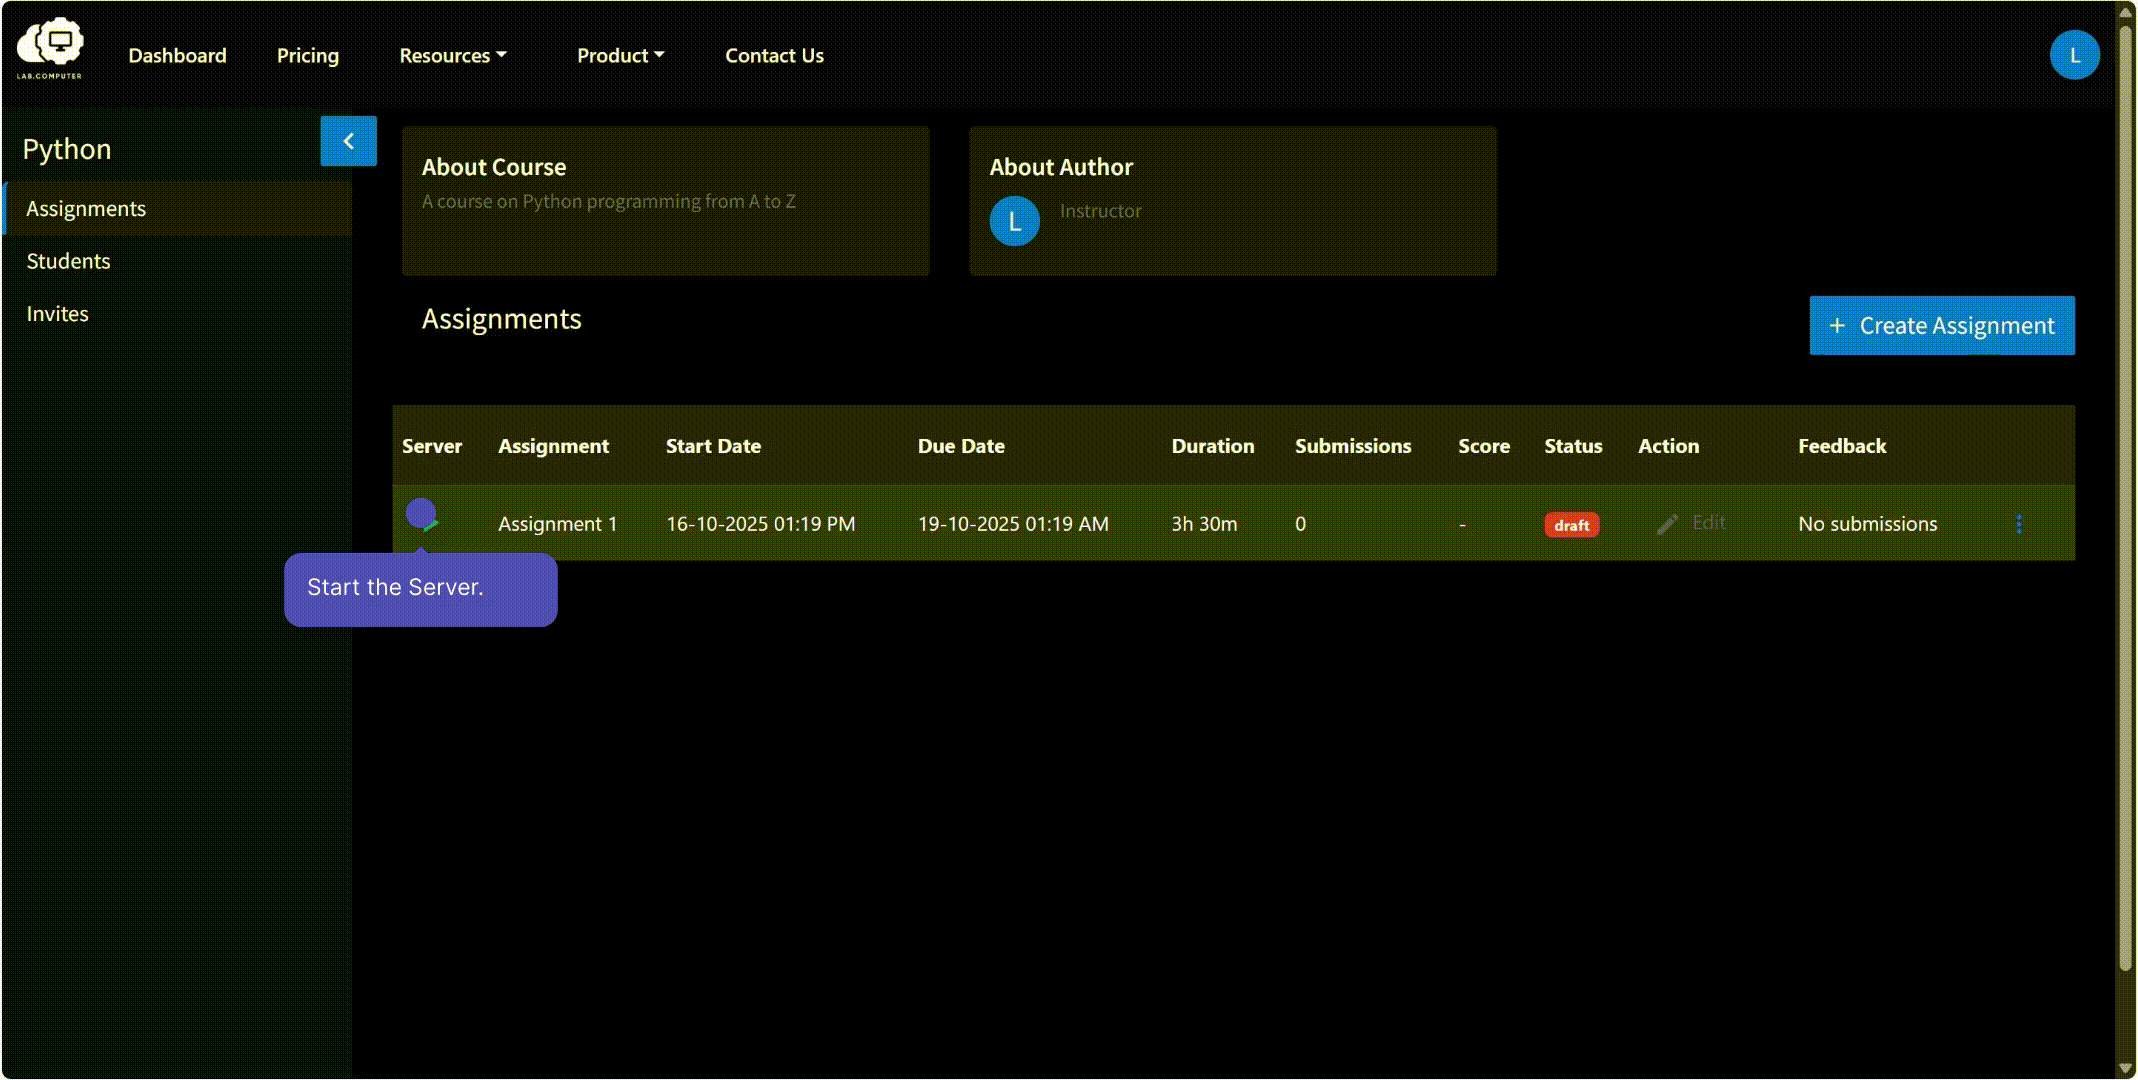Viewport: 2138px width, 1080px height.
Task: Collapse the sidebar with the chevron button
Action: coord(348,141)
